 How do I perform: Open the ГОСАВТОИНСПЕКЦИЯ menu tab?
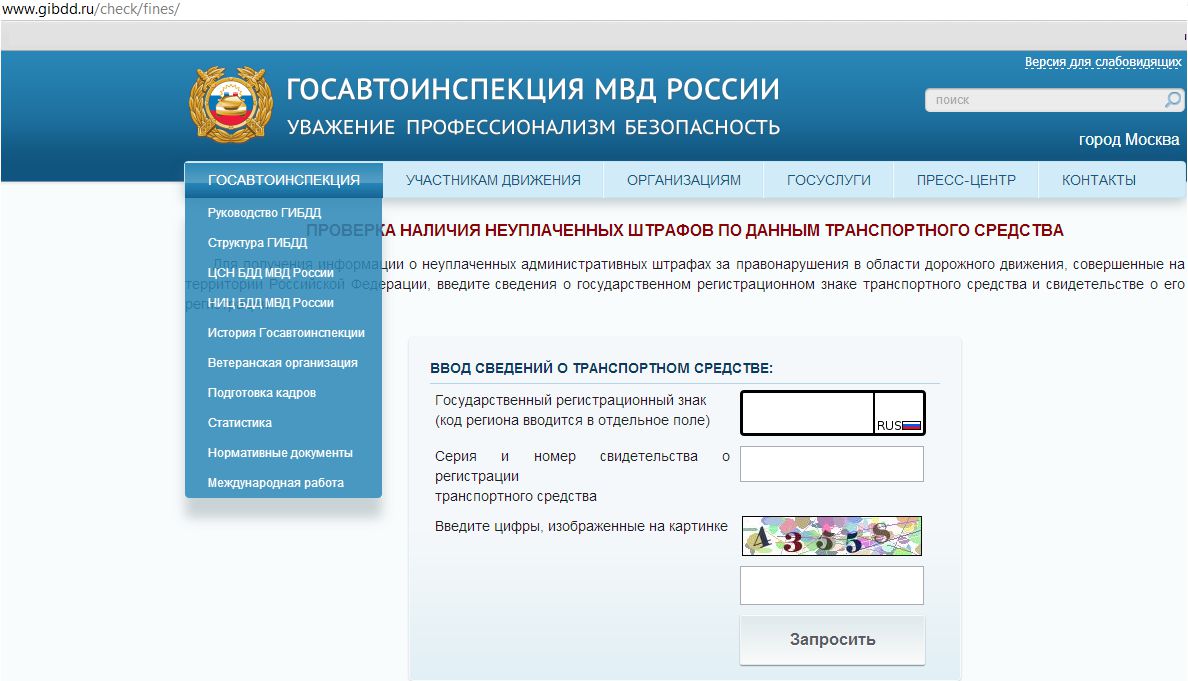point(283,180)
